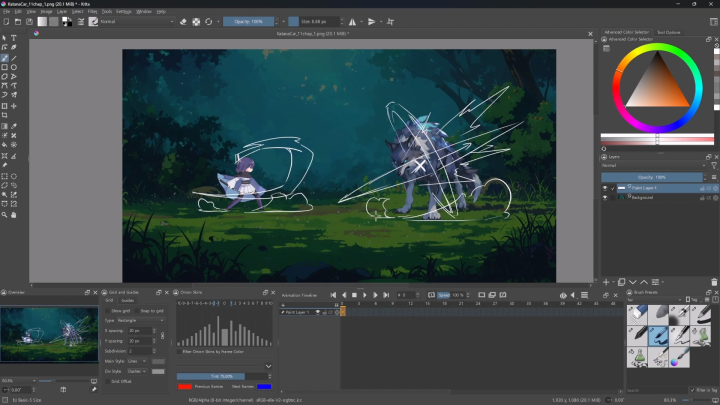Select the Freehand Brush tool

coord(5,57)
